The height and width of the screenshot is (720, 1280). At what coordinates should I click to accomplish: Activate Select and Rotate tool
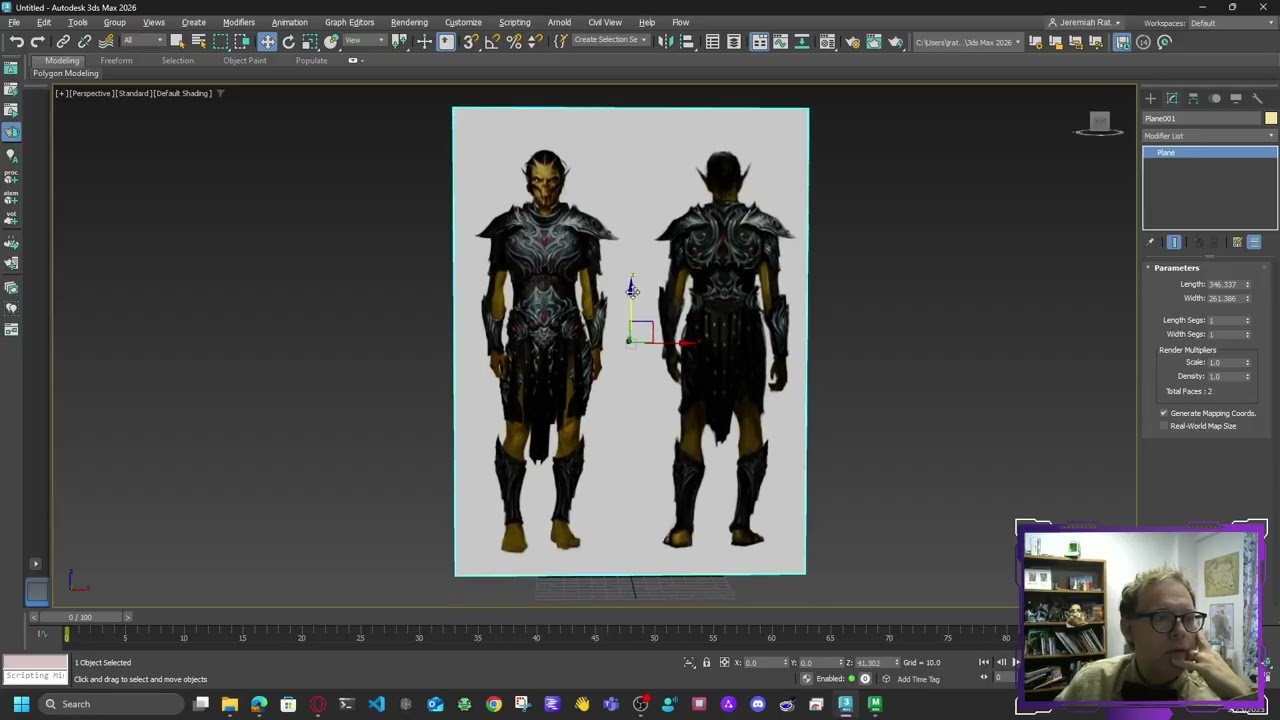(289, 41)
